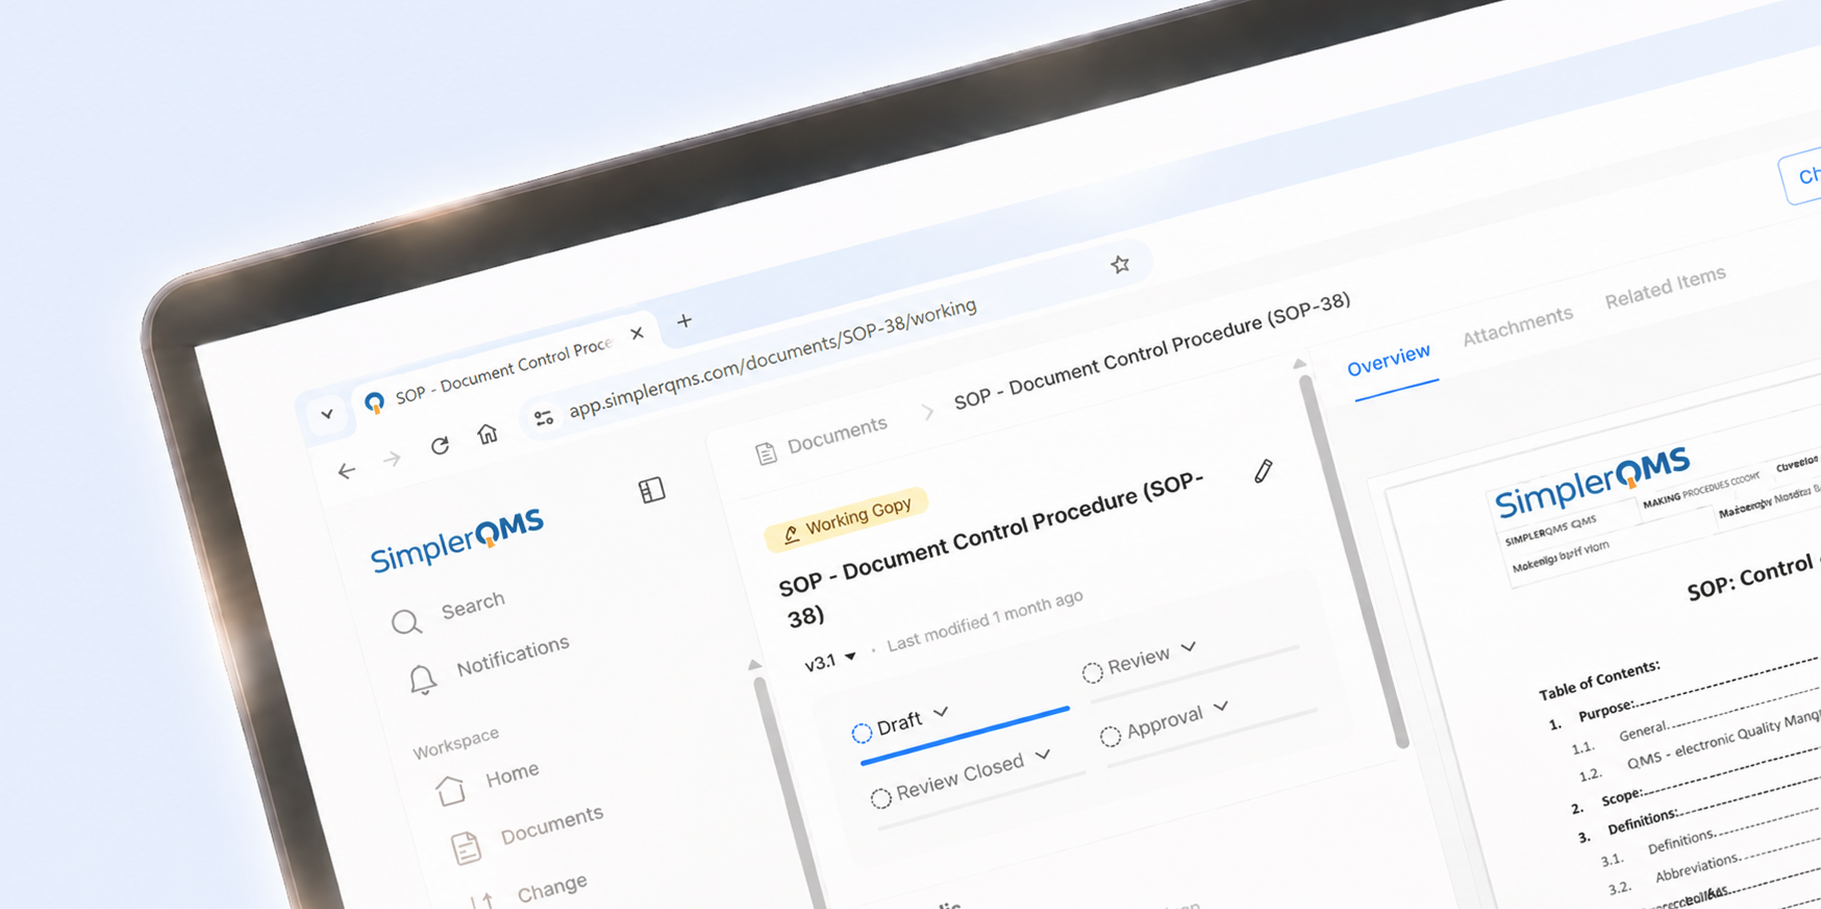Expand the Review Closed chevron

pyautogui.click(x=1043, y=755)
